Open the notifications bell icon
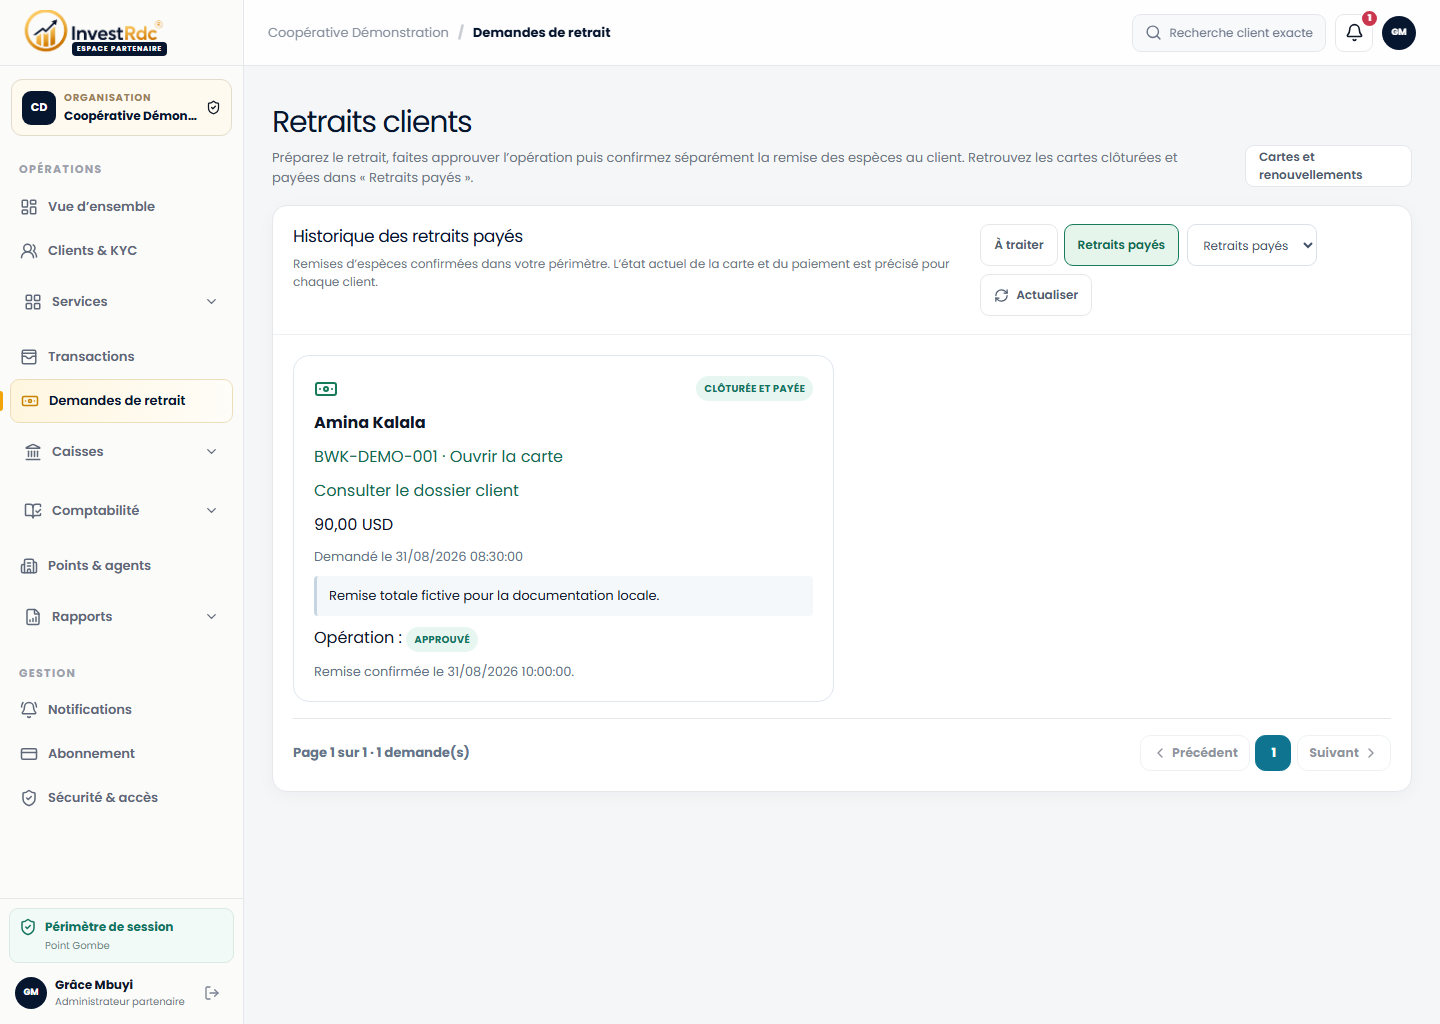Screen dimensions: 1440x1024 pyautogui.click(x=1354, y=32)
